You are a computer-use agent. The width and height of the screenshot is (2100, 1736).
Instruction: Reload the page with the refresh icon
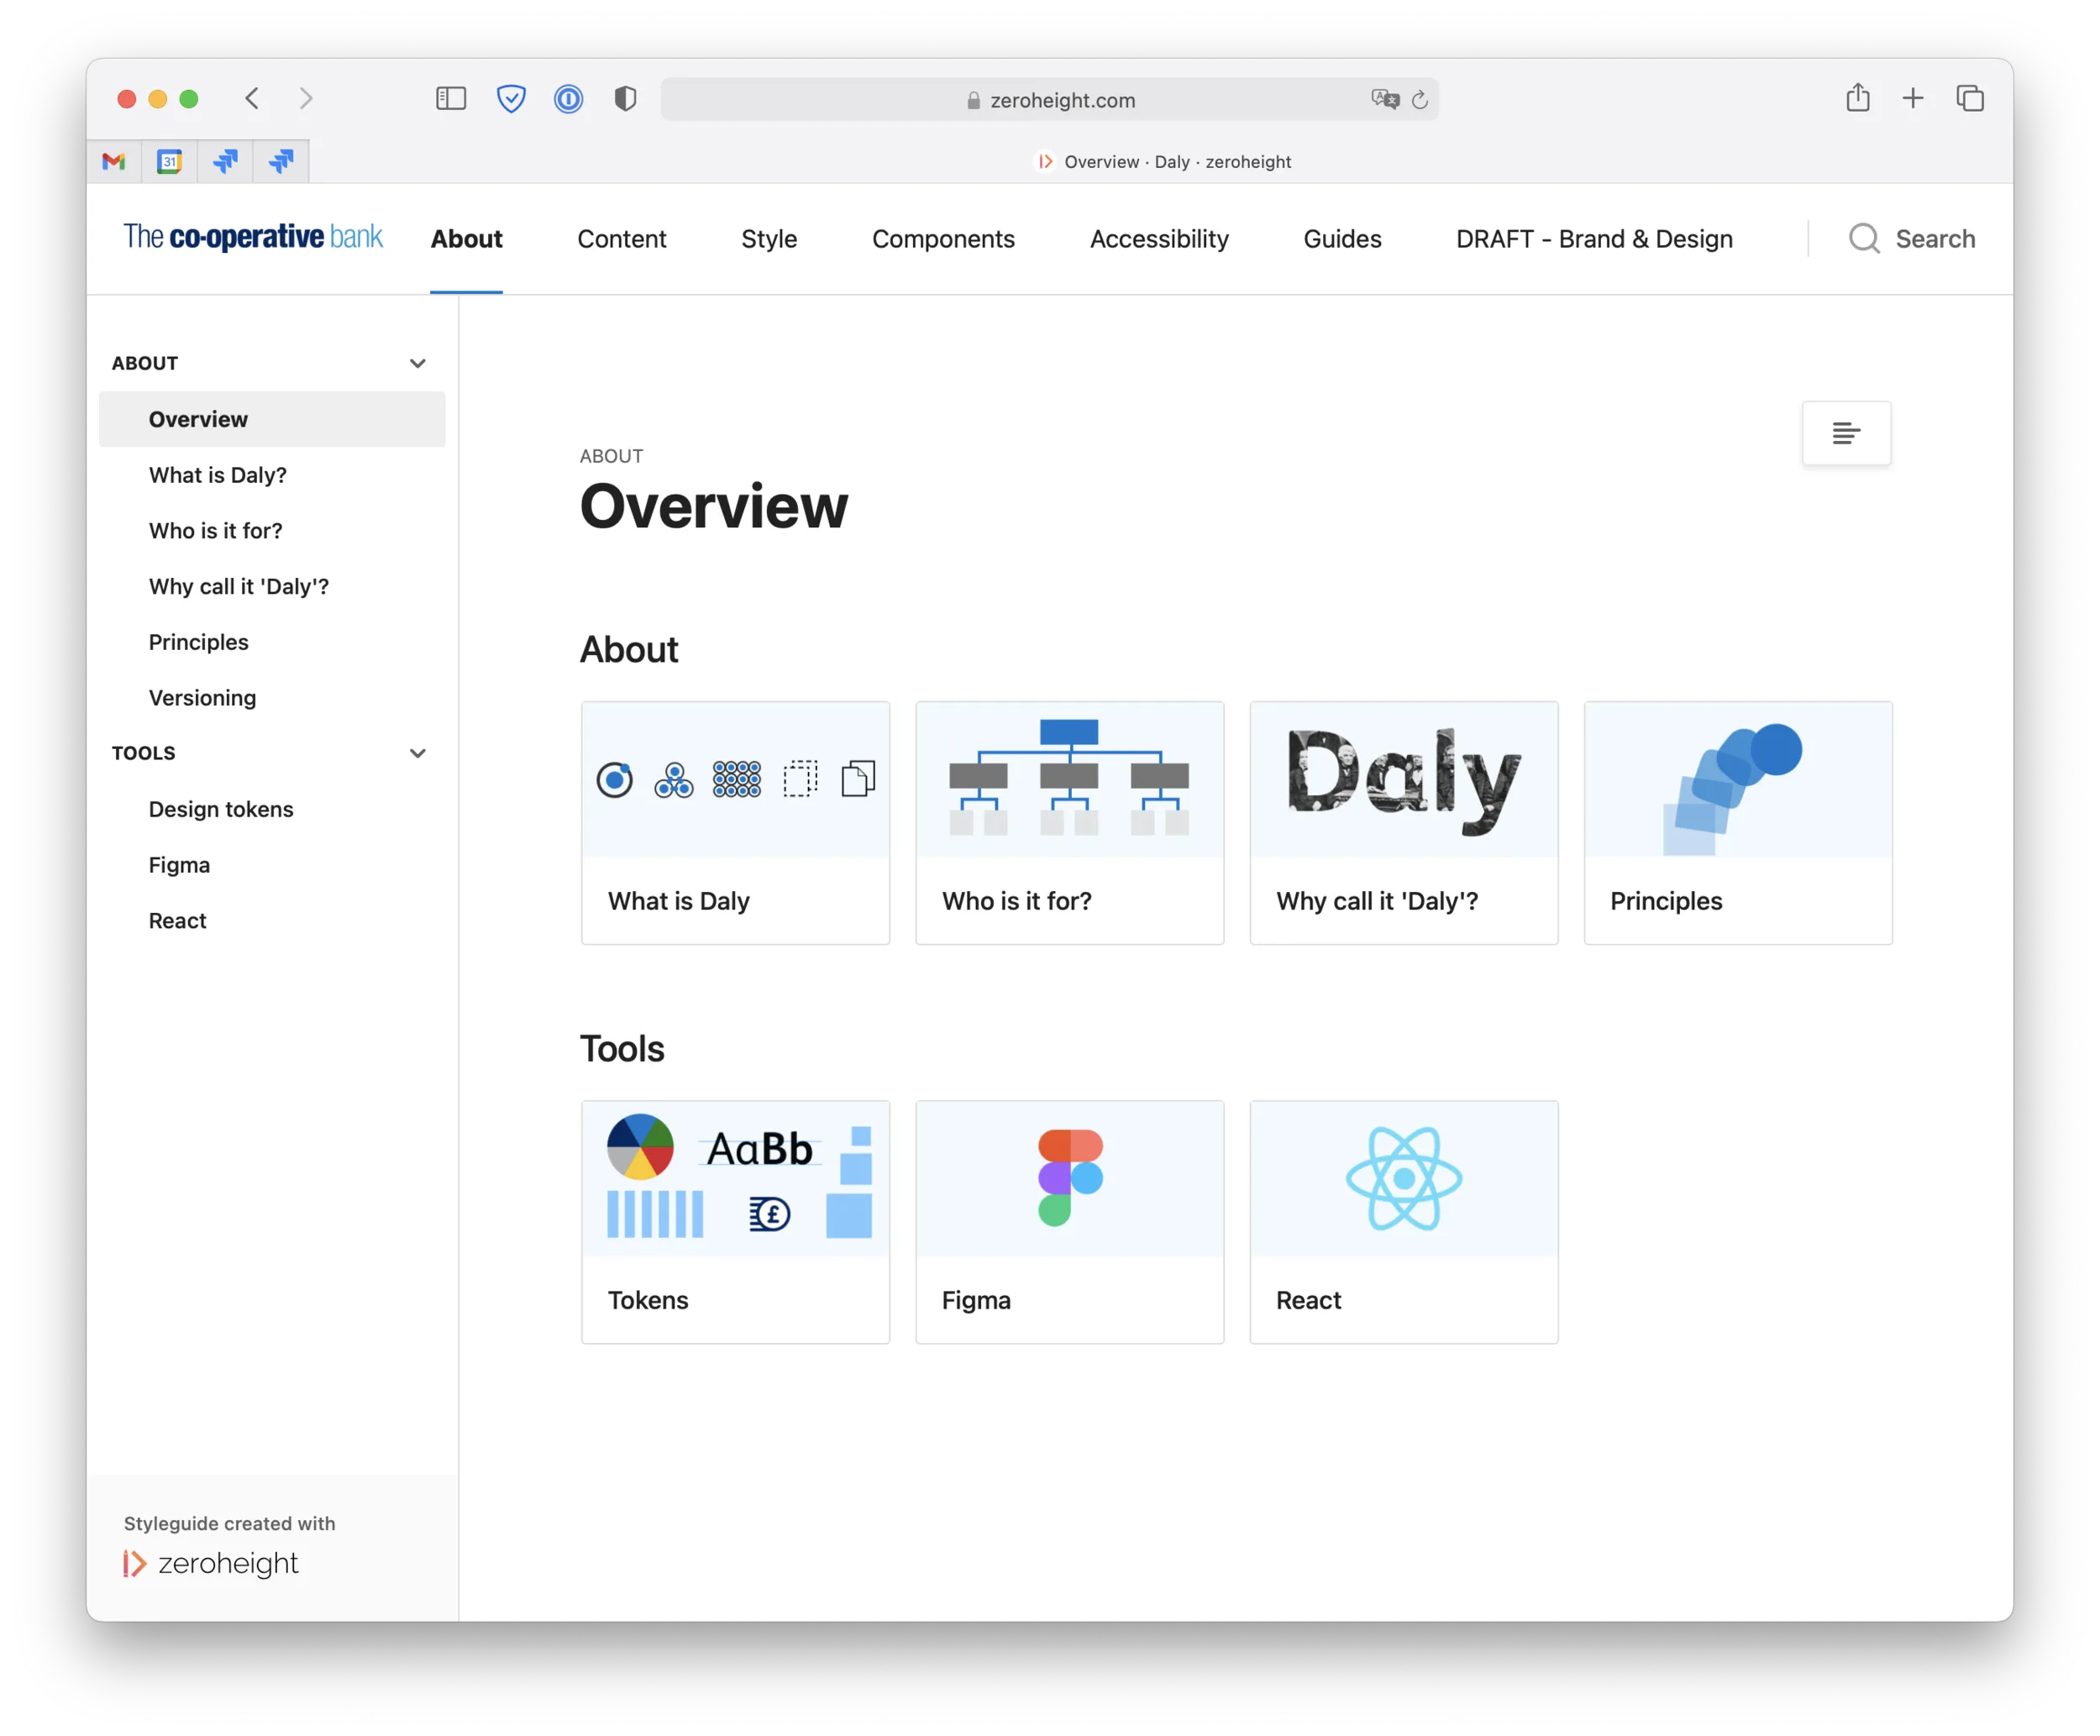pos(1419,99)
